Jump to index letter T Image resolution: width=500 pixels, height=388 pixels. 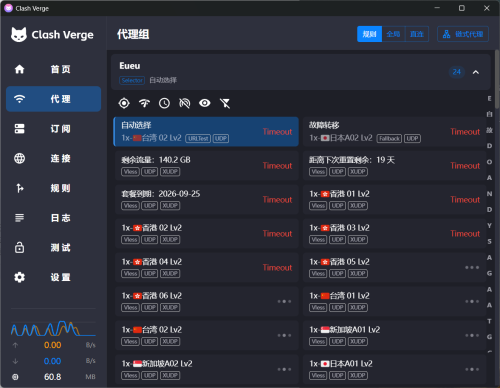(x=489, y=321)
